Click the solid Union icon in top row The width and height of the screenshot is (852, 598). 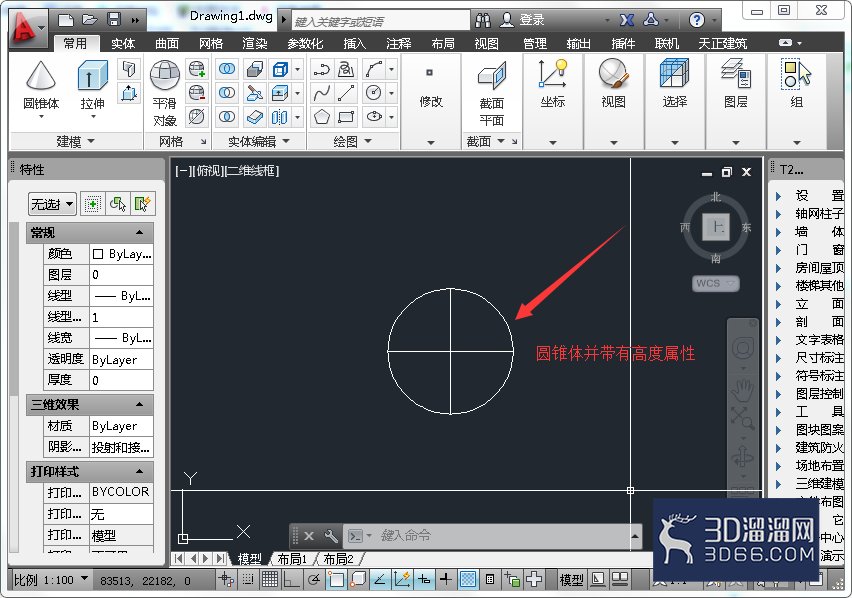pos(227,69)
